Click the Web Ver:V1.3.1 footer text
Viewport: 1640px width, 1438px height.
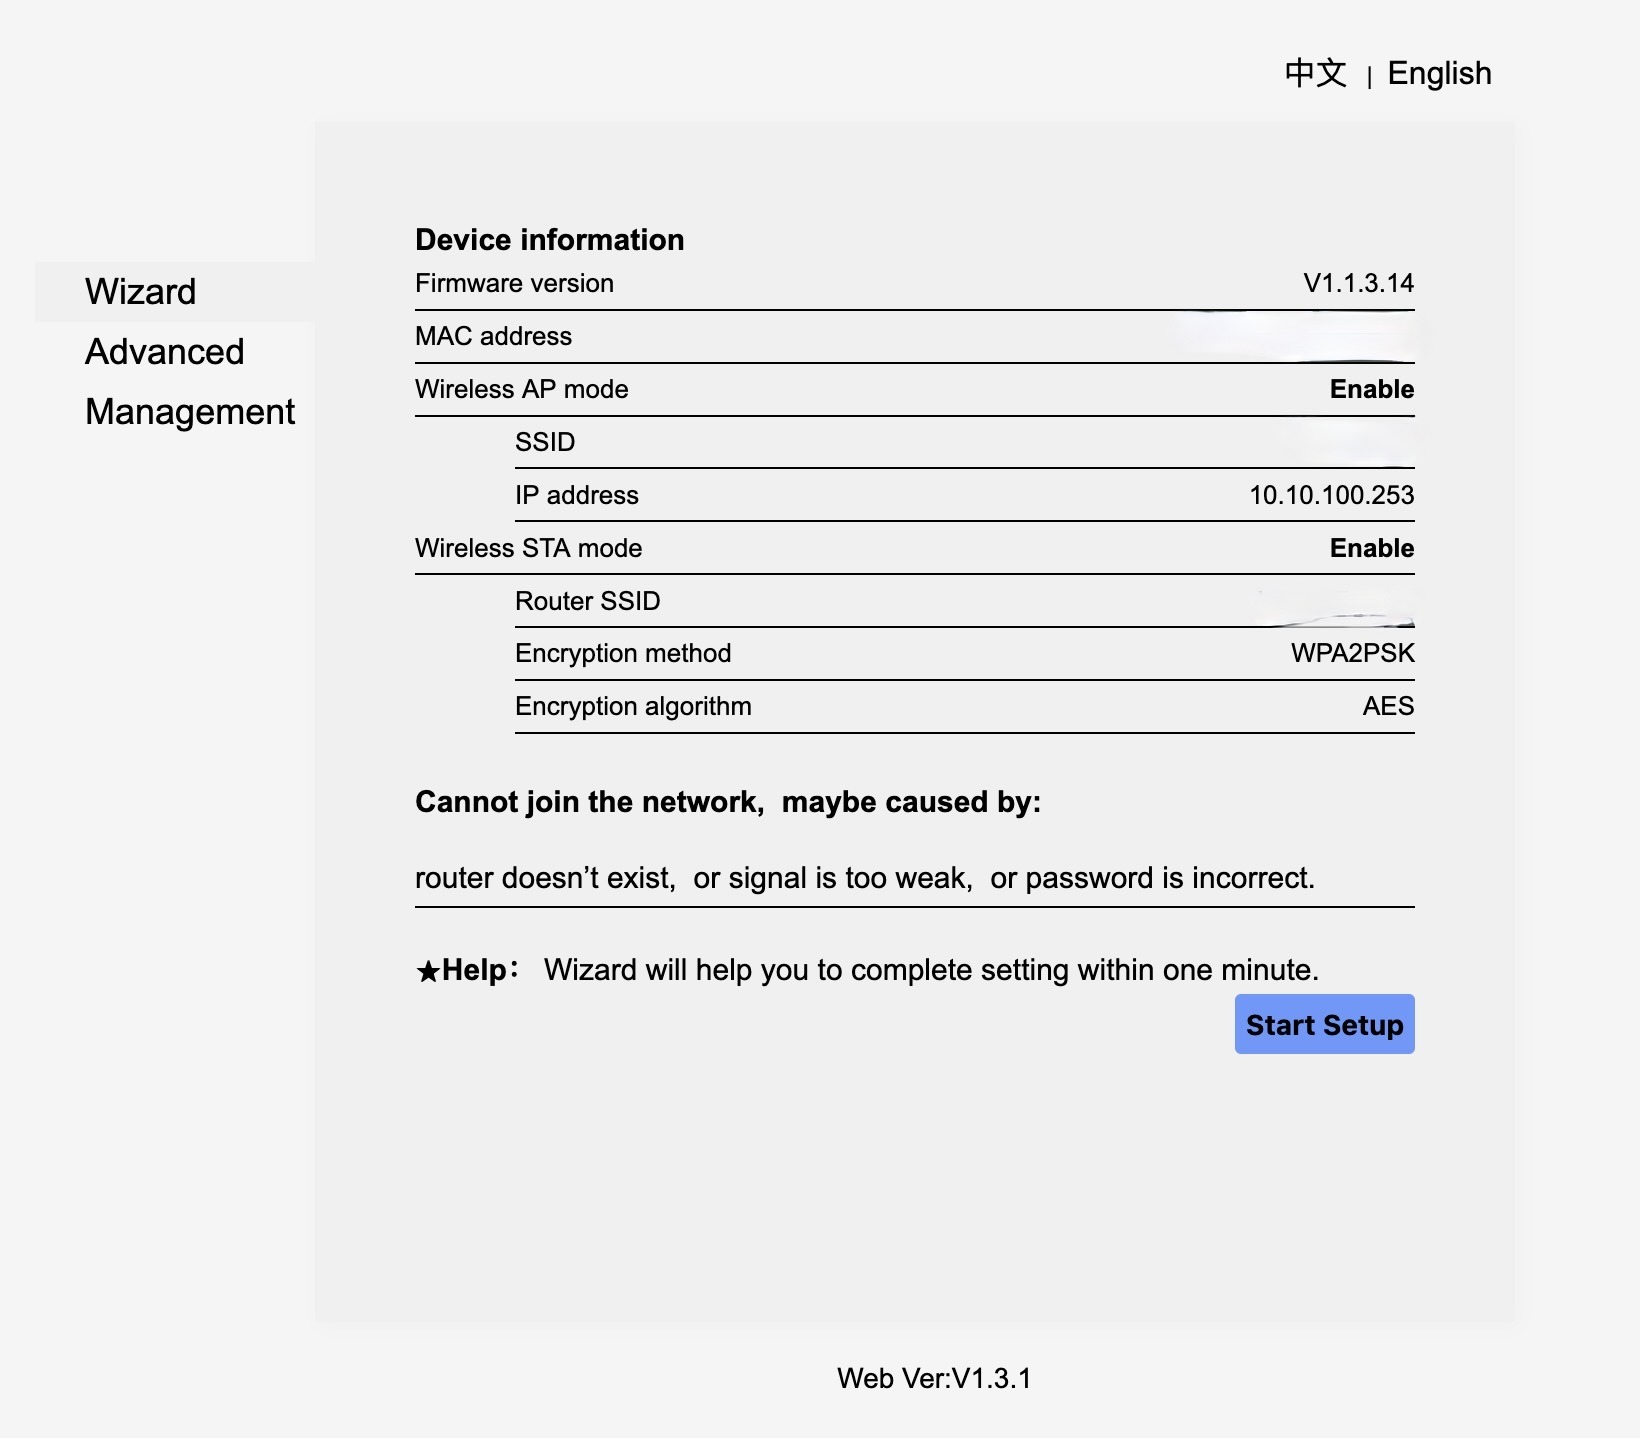click(933, 1379)
